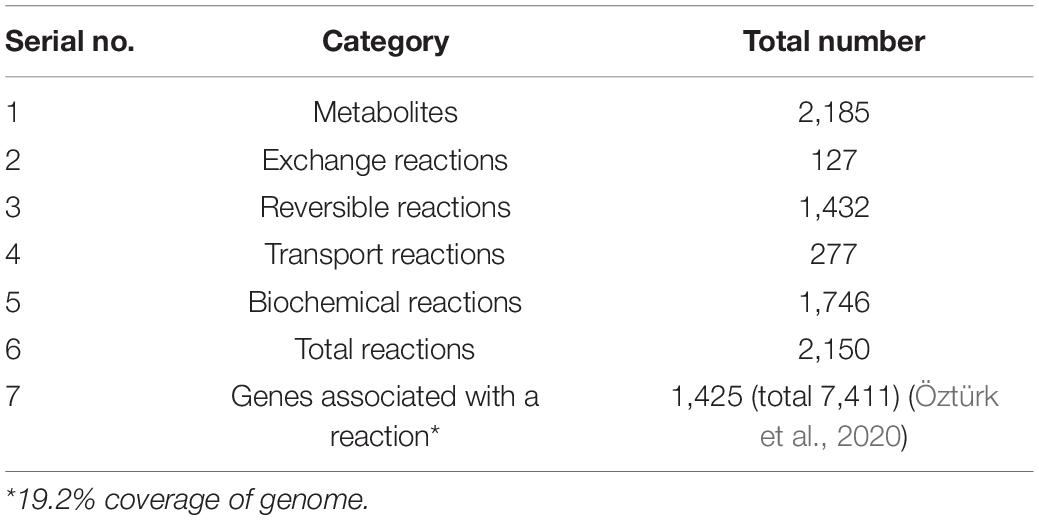This screenshot has height=520, width=1039.
Task: Open the Öztürk et al., 2020 citation link
Action: [x=879, y=417]
